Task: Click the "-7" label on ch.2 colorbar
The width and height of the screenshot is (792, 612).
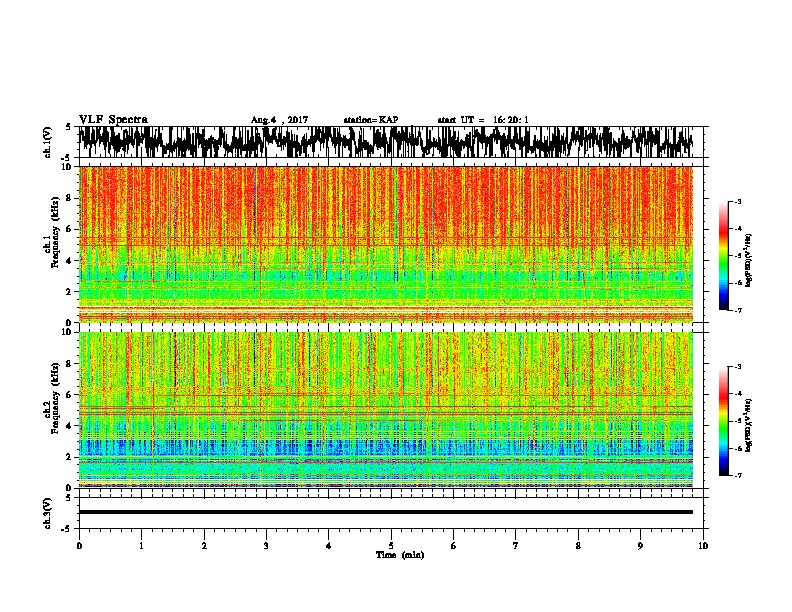Action: pos(738,475)
